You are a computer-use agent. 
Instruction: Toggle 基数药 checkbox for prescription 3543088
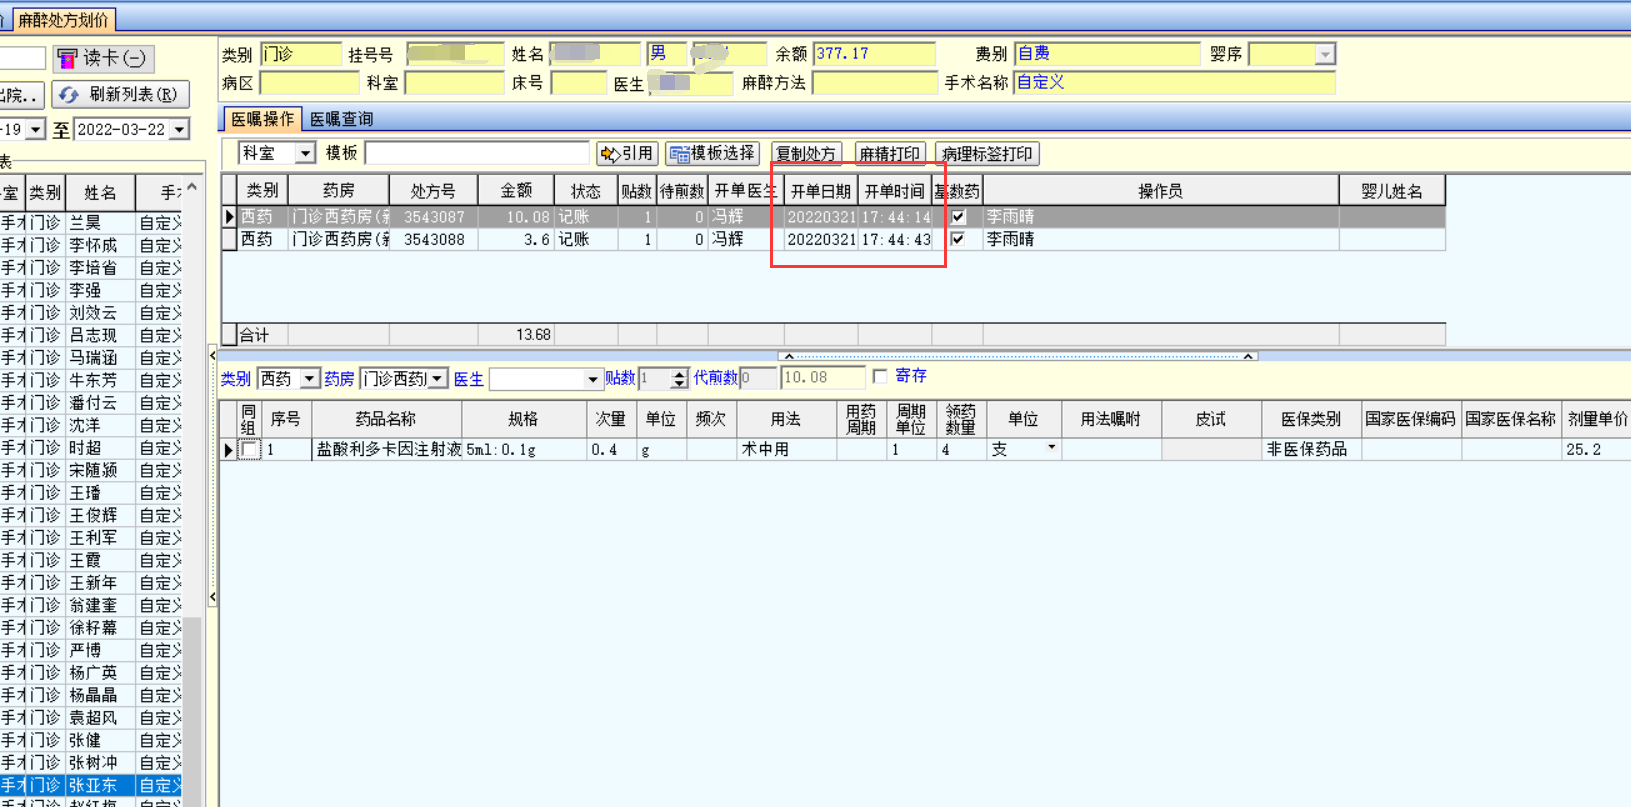[x=958, y=239]
